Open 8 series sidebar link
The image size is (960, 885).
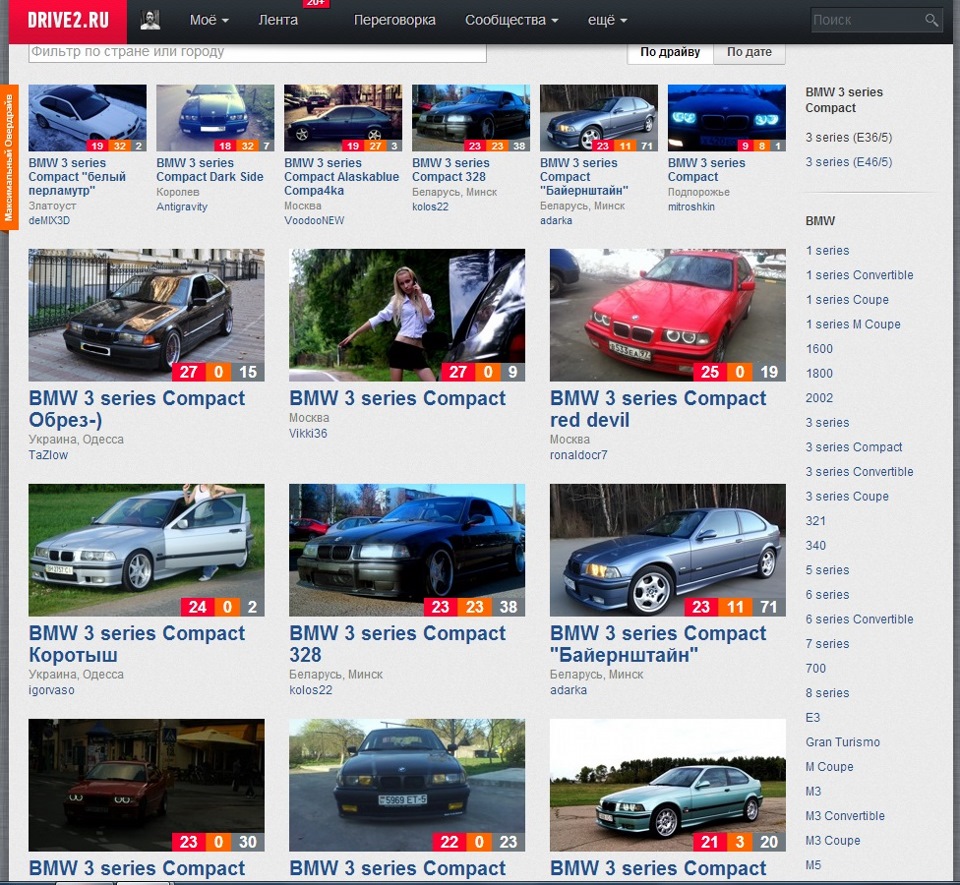pos(827,693)
